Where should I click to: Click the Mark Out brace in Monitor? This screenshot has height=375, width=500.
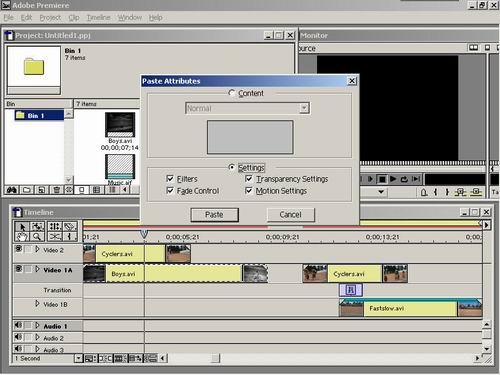tap(447, 192)
